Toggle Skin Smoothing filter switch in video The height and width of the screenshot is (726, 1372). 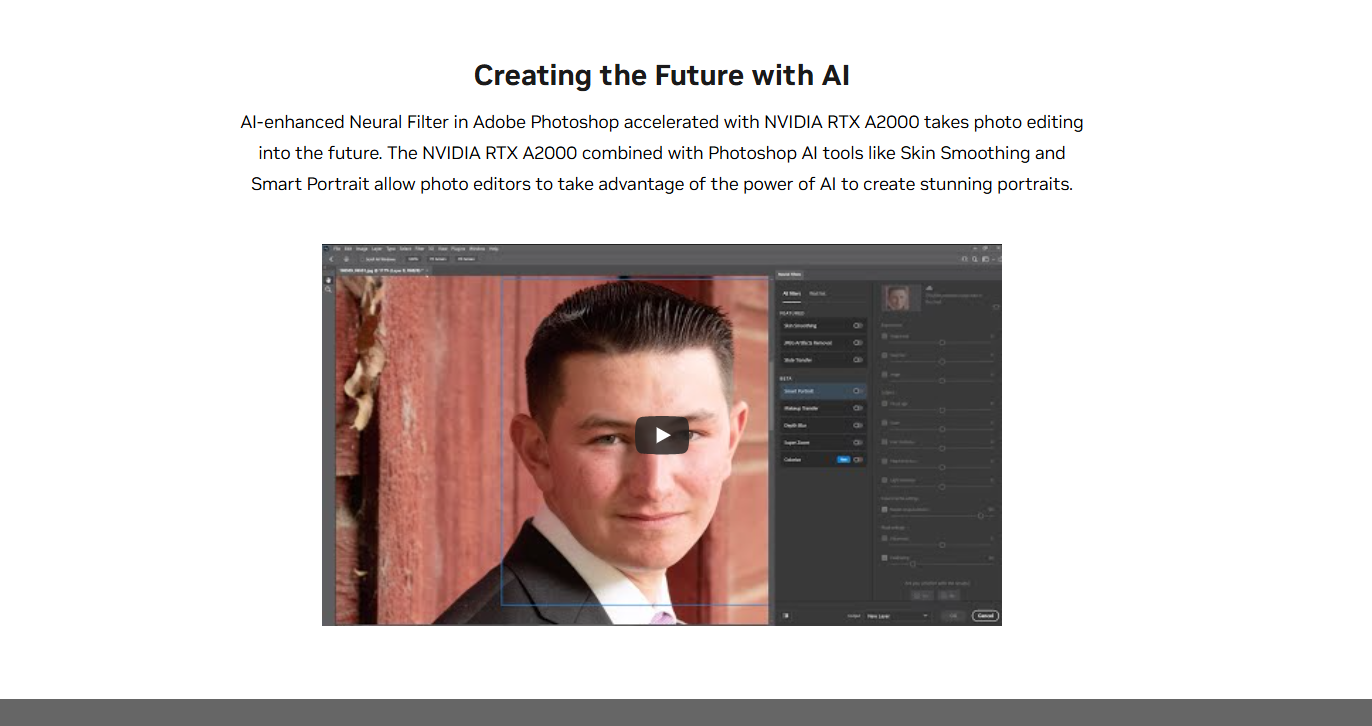pyautogui.click(x=858, y=325)
